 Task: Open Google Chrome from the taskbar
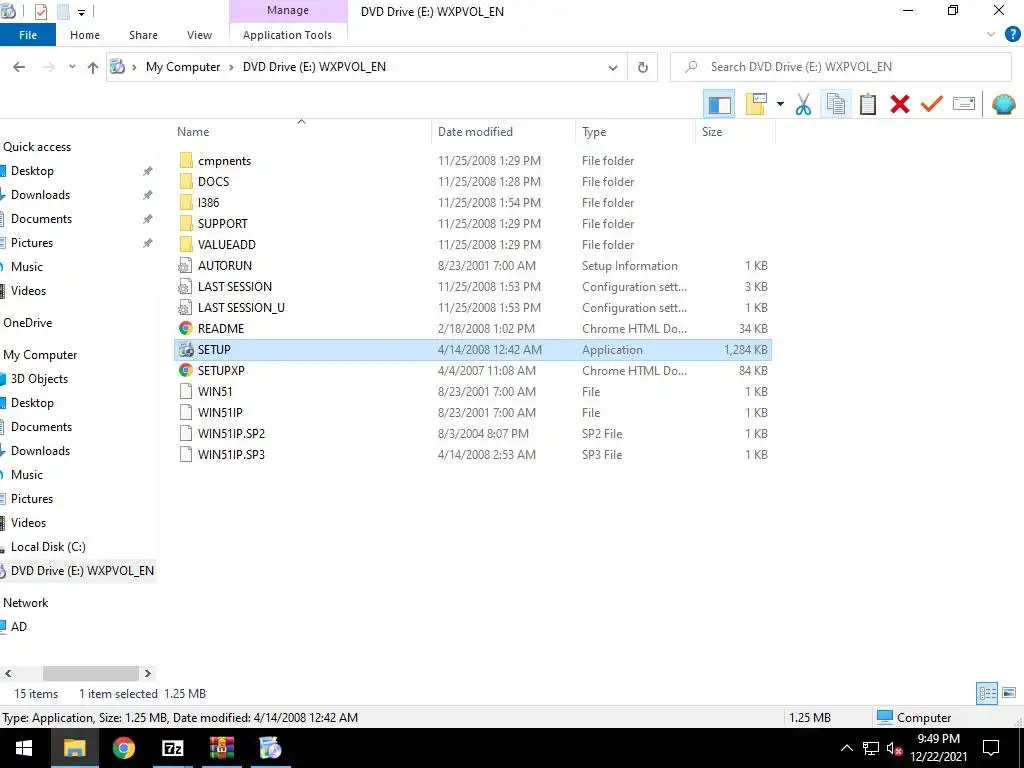[x=123, y=748]
